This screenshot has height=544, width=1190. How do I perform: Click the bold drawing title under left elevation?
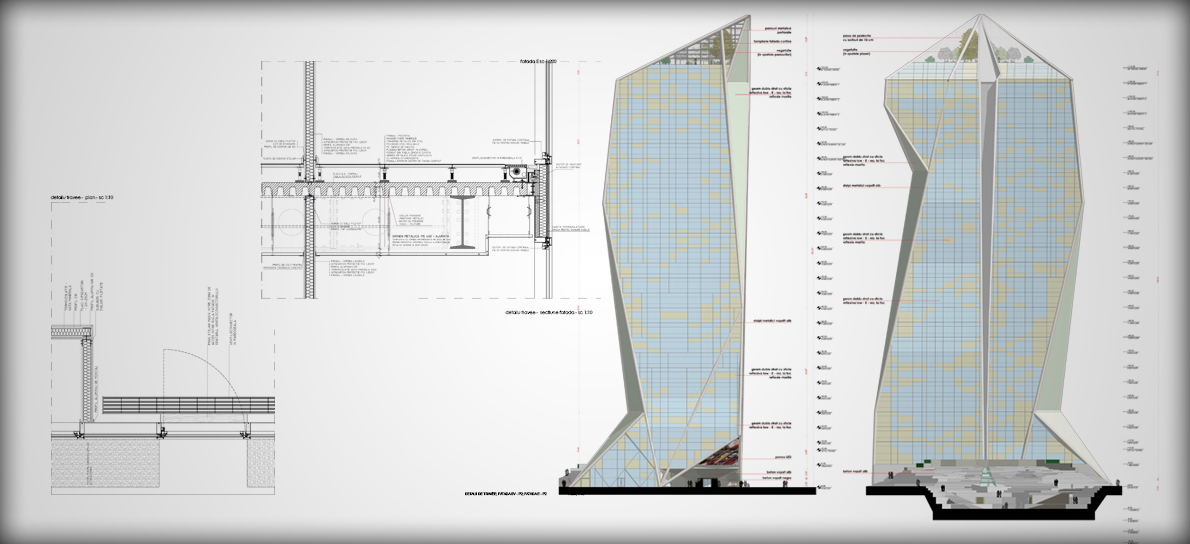510,494
